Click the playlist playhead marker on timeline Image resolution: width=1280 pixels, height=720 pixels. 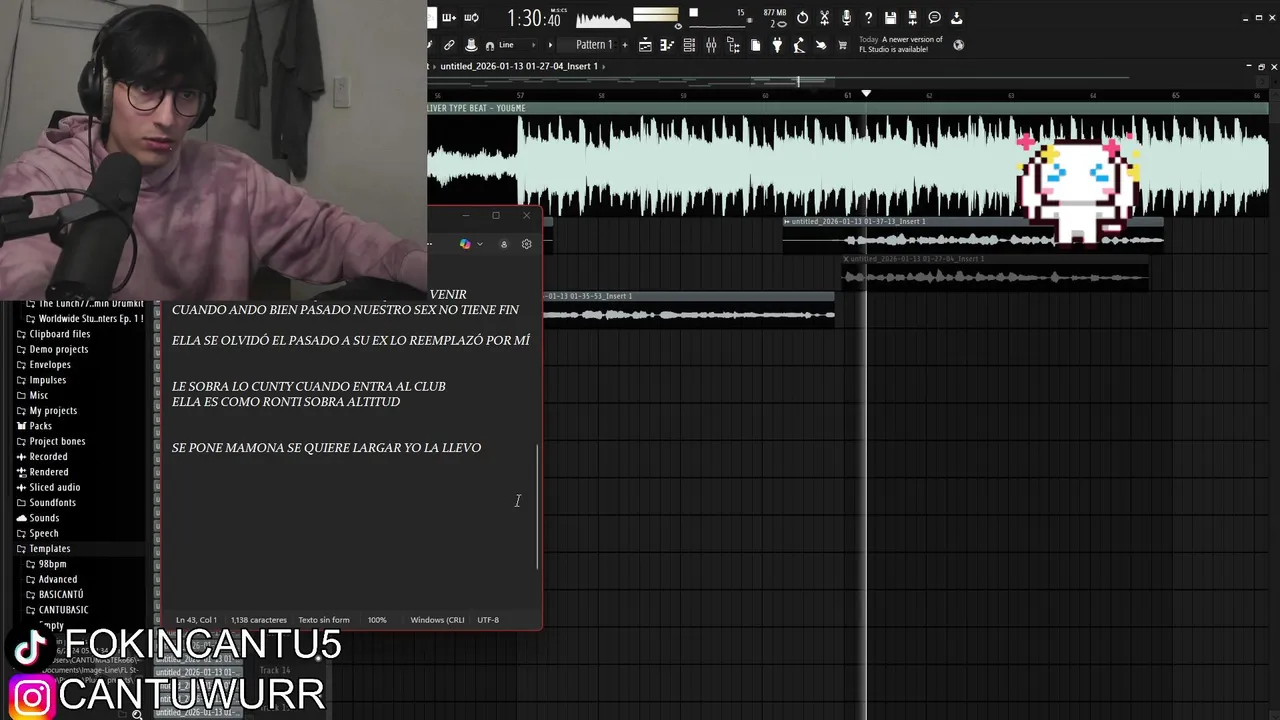tap(866, 93)
